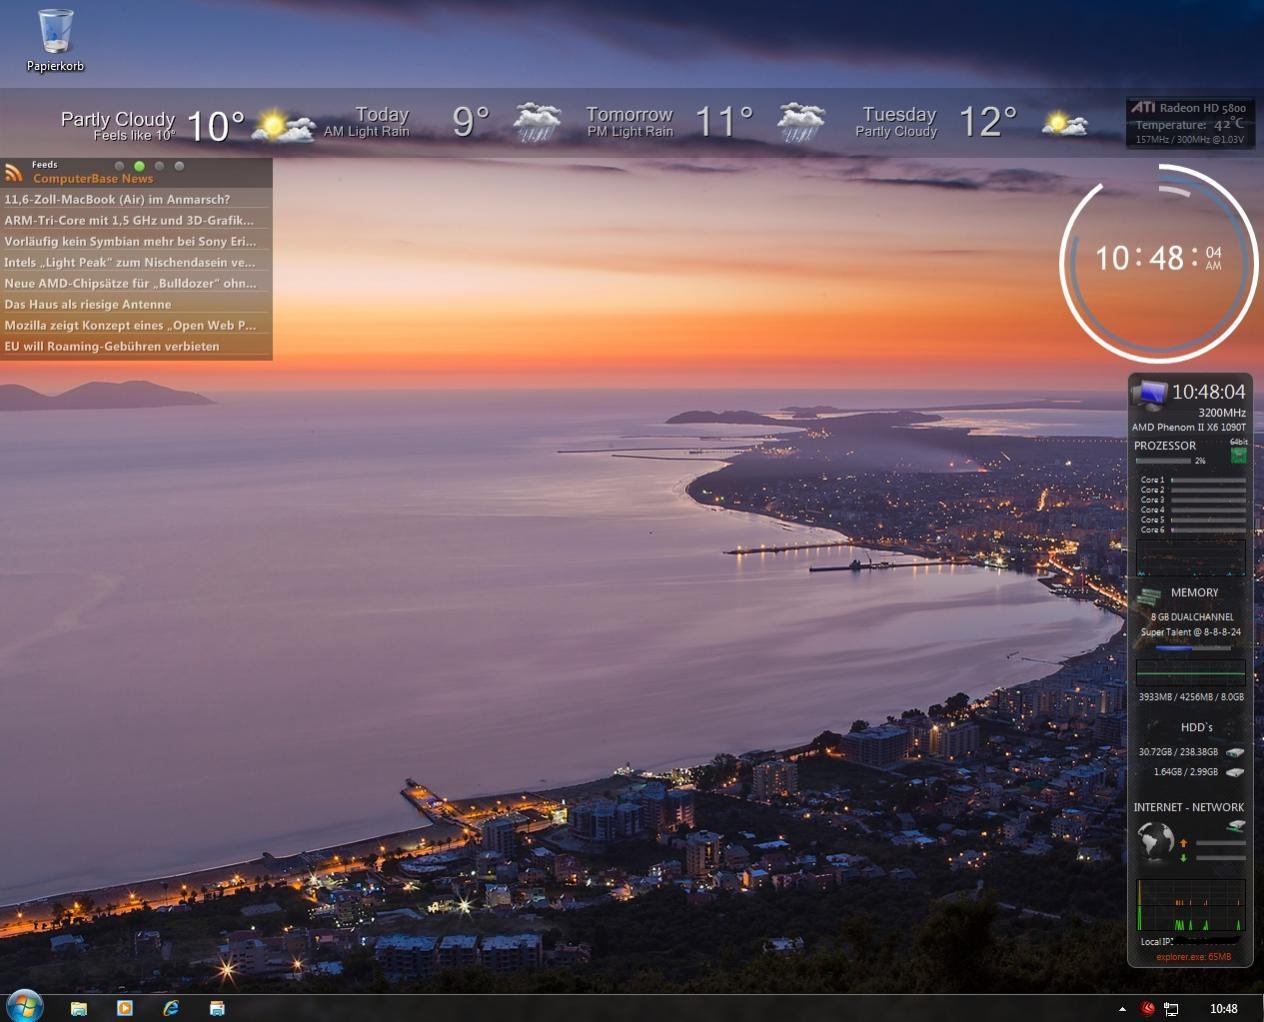This screenshot has width=1264, height=1022.
Task: Open the fourth pinned taskbar program
Action: pyautogui.click(x=217, y=1008)
